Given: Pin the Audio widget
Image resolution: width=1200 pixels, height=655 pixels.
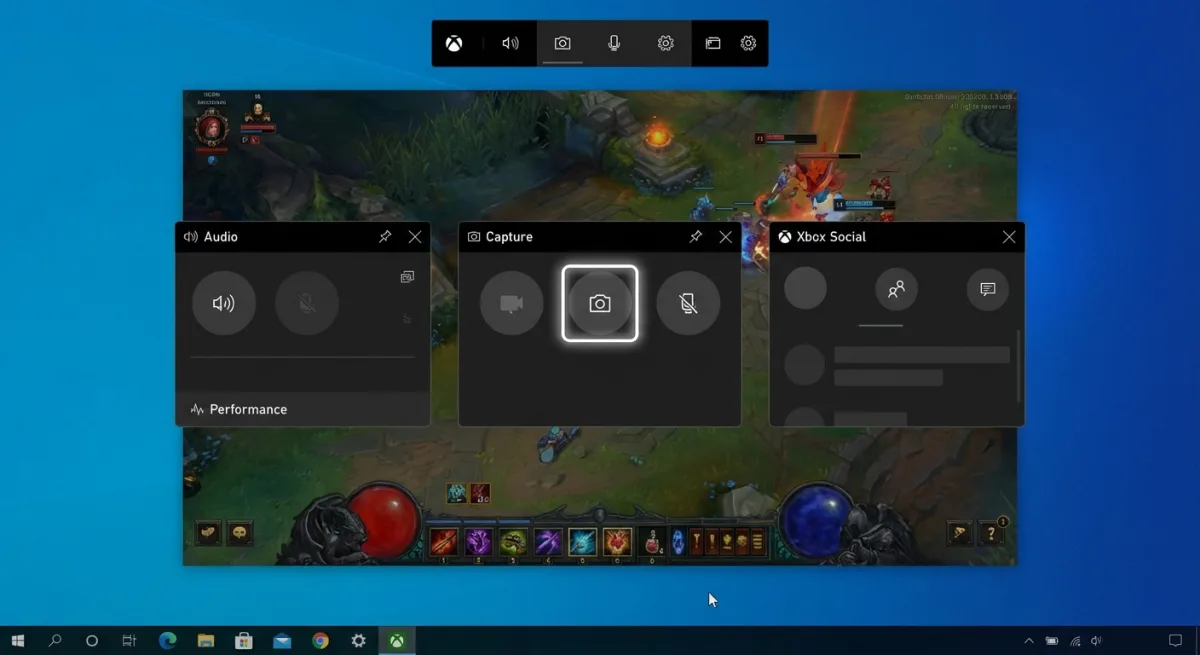Looking at the screenshot, I should point(385,237).
